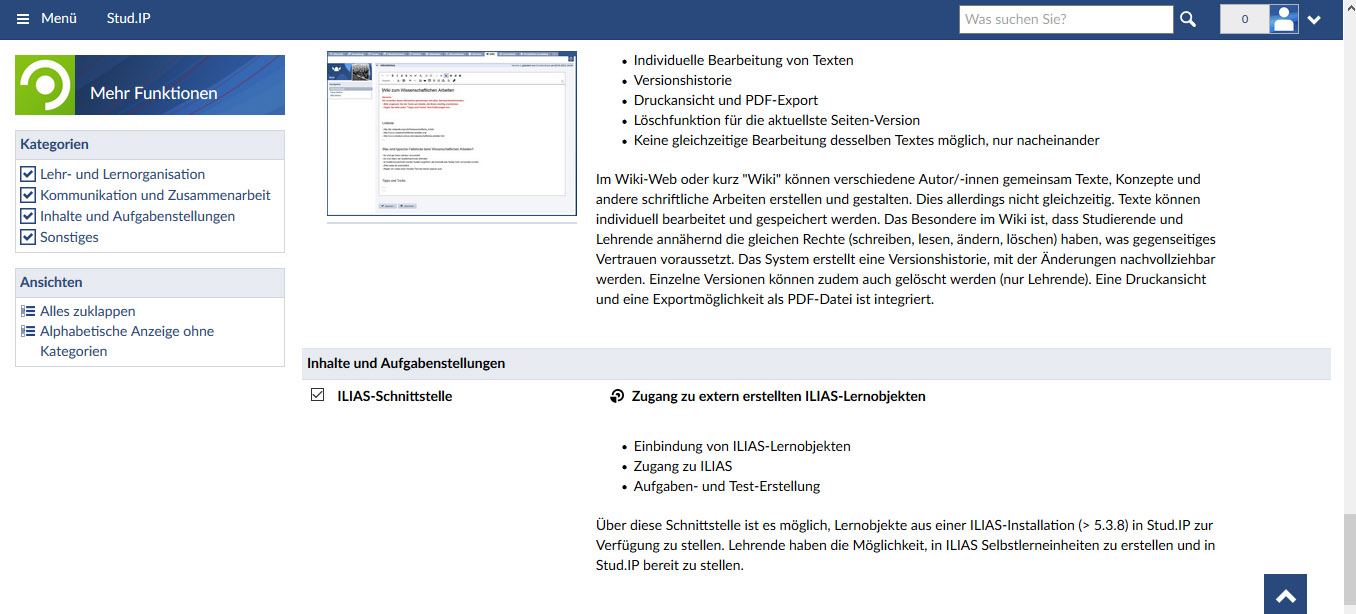The height and width of the screenshot is (614, 1356).
Task: Click the icon before Zugang zu extern erstellten
Action: click(617, 396)
